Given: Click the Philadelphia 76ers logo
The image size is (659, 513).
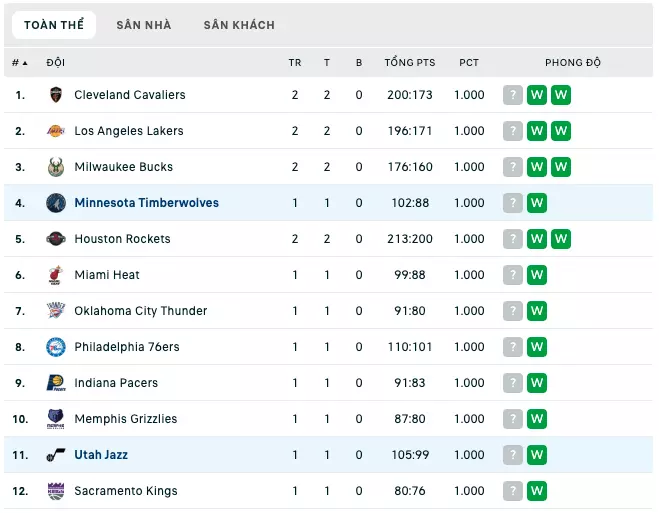Looking at the screenshot, I should click(x=56, y=347).
